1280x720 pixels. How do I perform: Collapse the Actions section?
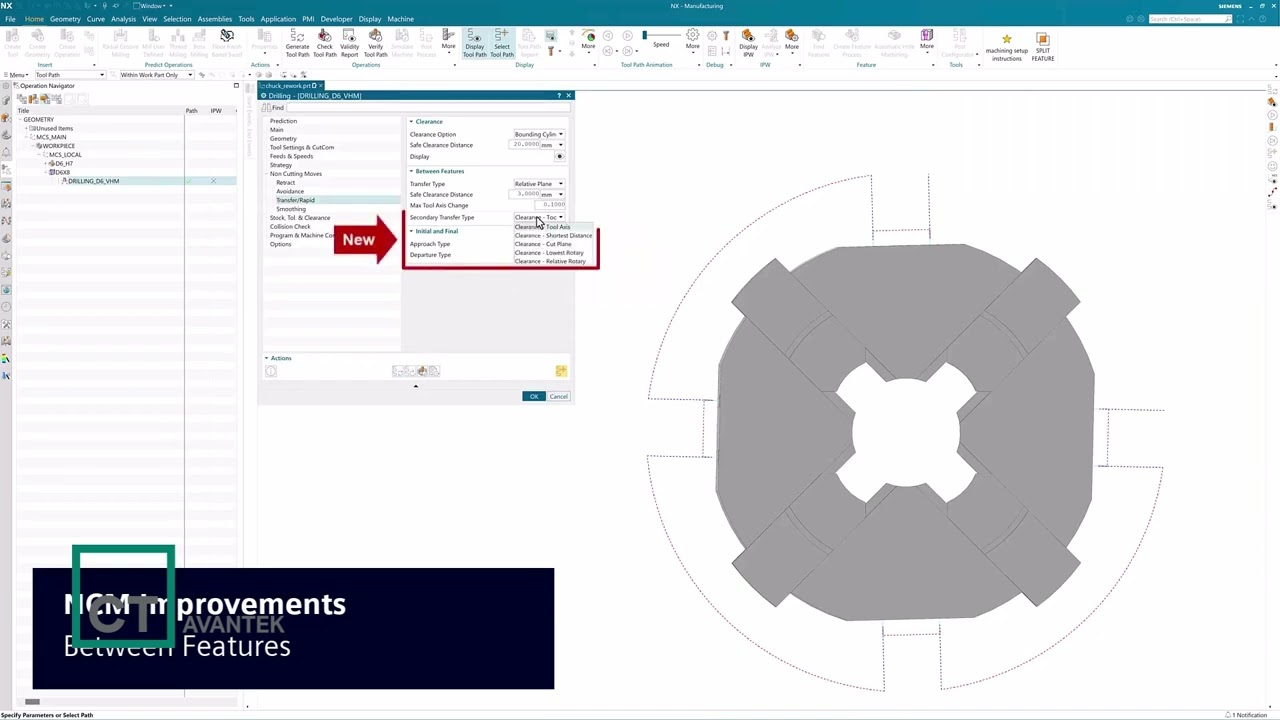(266, 358)
